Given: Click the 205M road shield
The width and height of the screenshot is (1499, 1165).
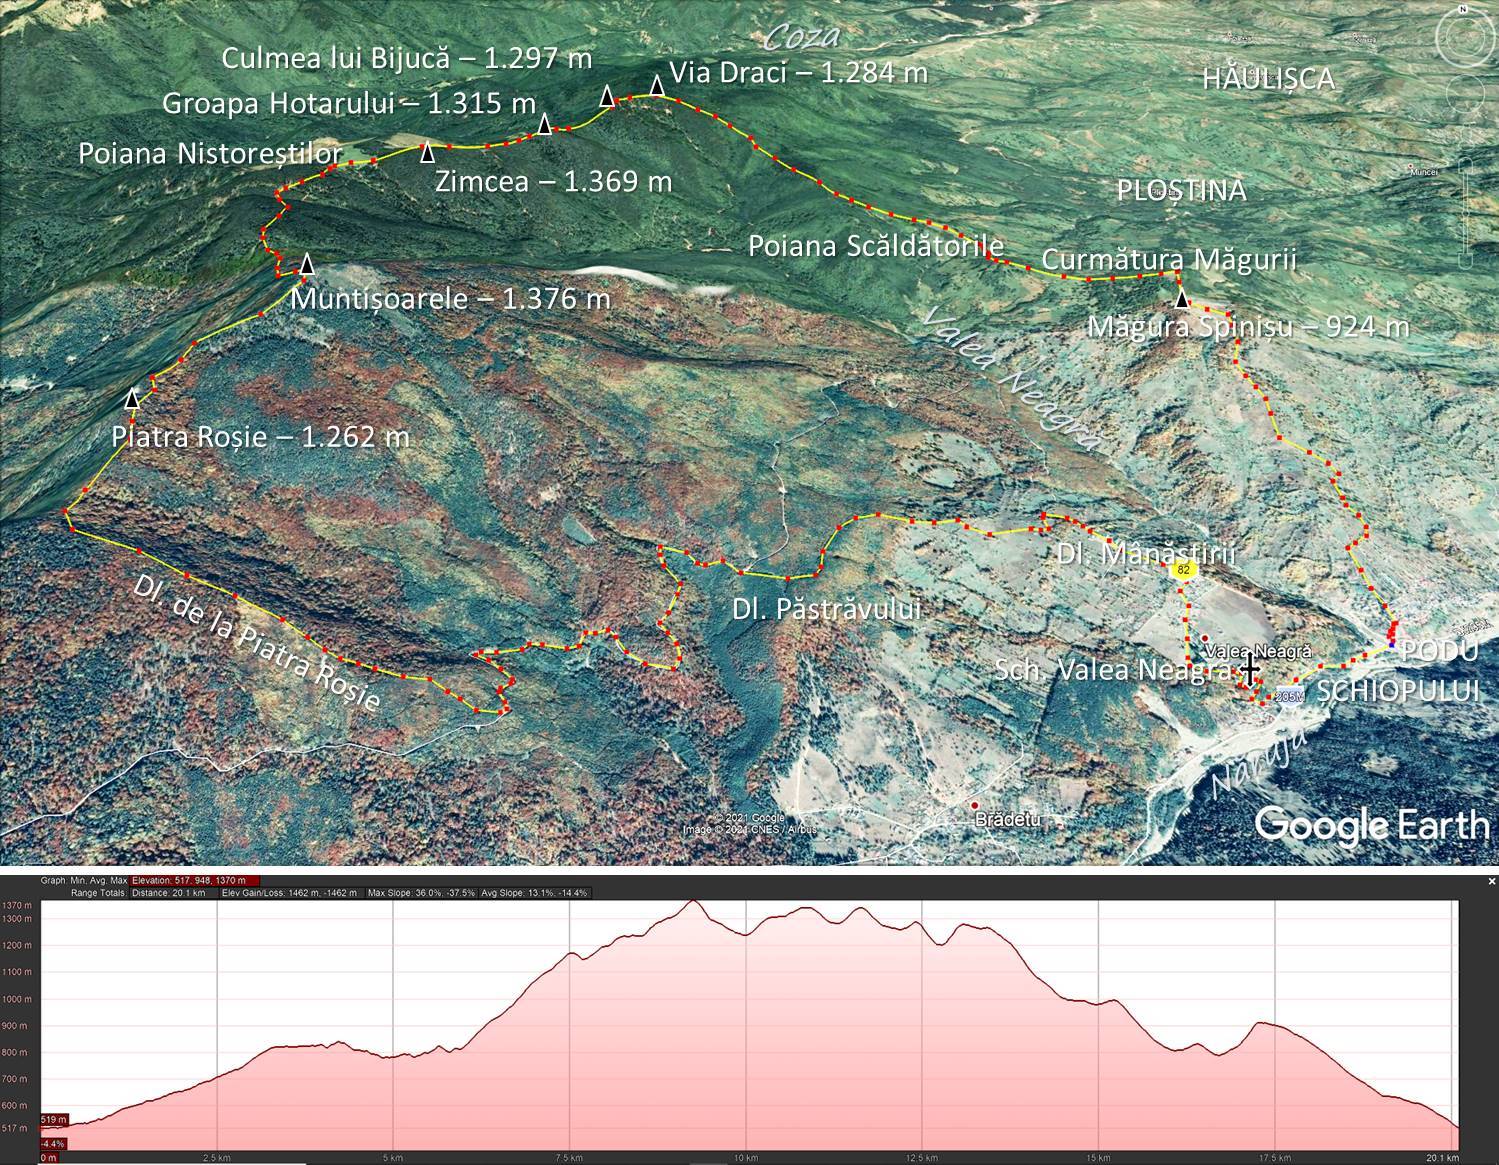Looking at the screenshot, I should (1289, 696).
